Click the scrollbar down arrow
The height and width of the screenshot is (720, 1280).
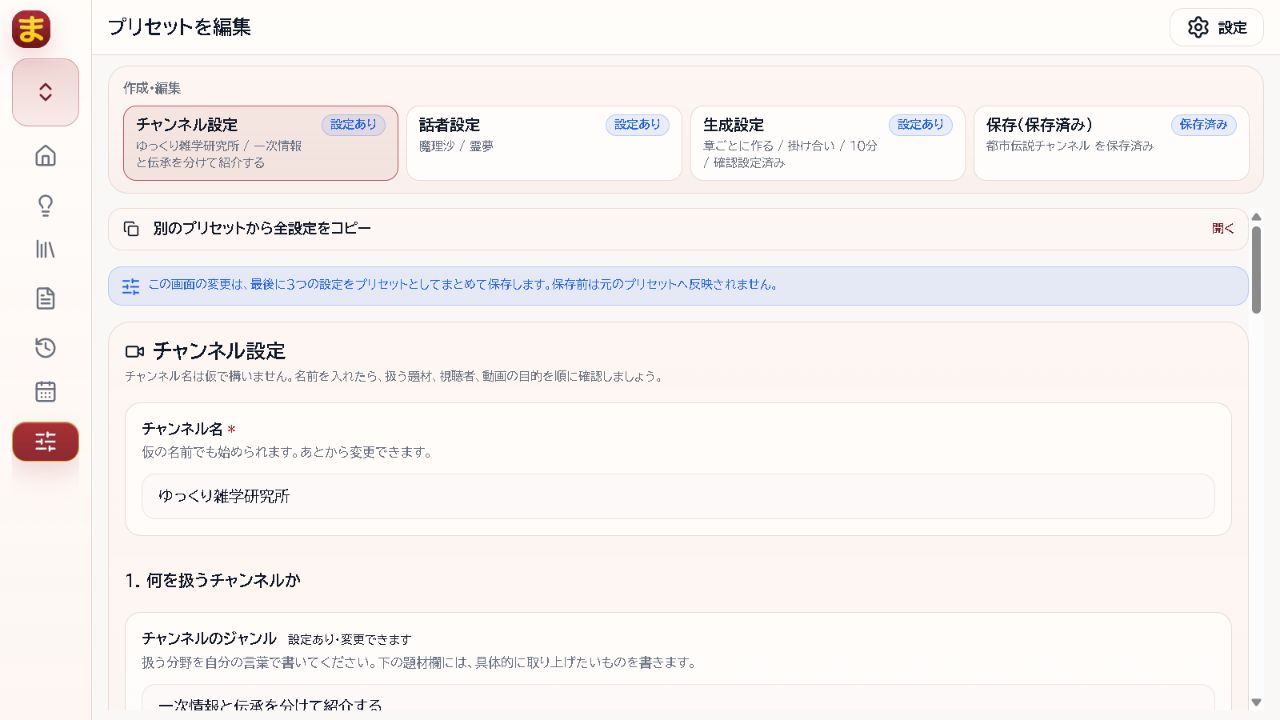(x=1257, y=702)
